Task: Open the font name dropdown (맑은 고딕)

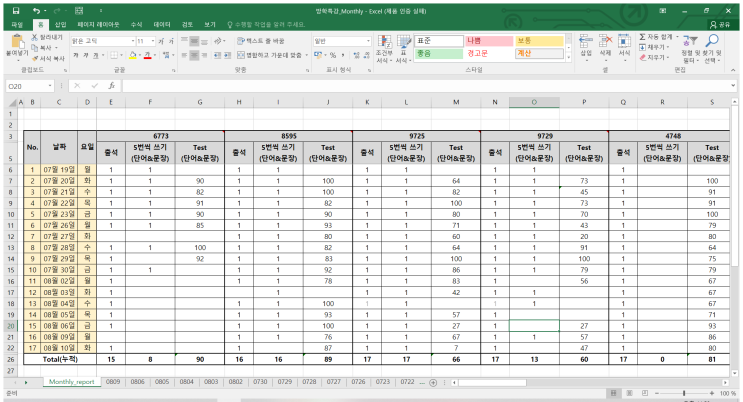Action: [x=133, y=41]
